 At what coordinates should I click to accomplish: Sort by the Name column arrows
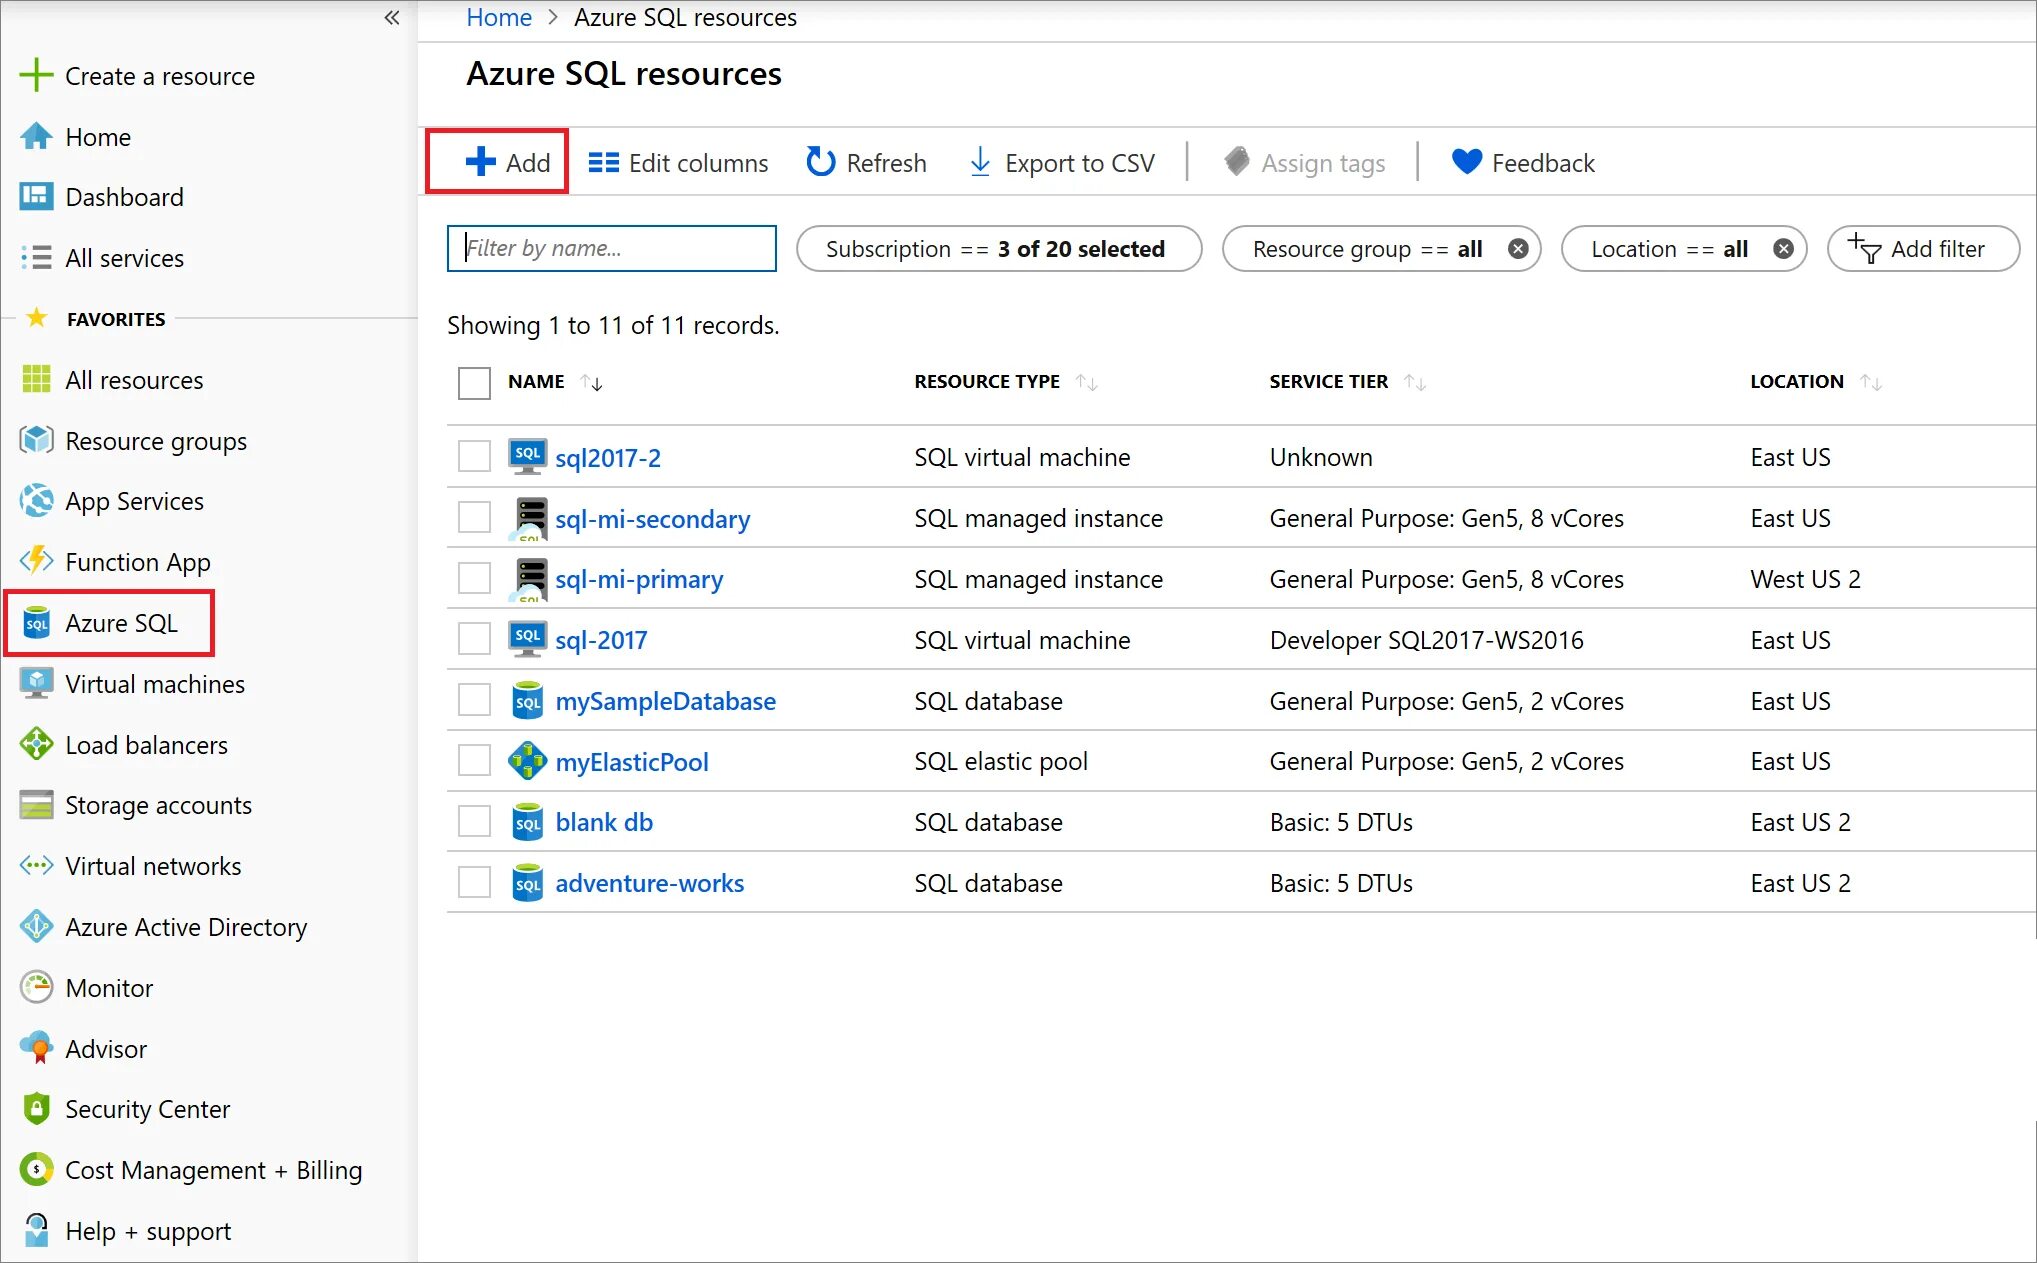pos(591,382)
